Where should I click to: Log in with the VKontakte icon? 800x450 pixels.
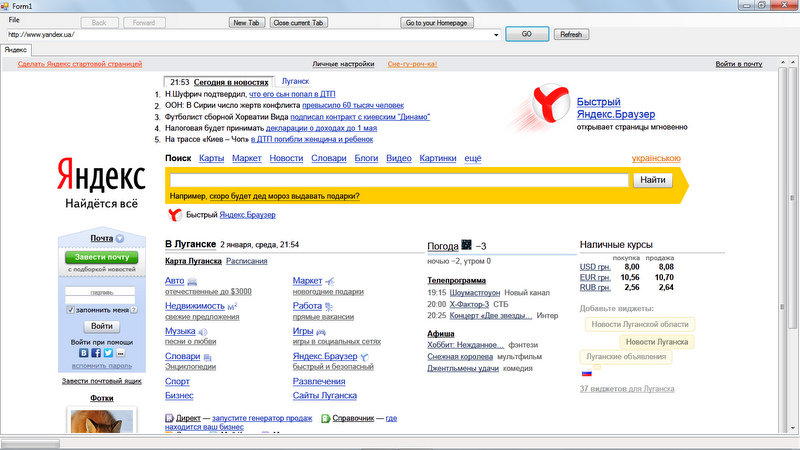pos(84,353)
